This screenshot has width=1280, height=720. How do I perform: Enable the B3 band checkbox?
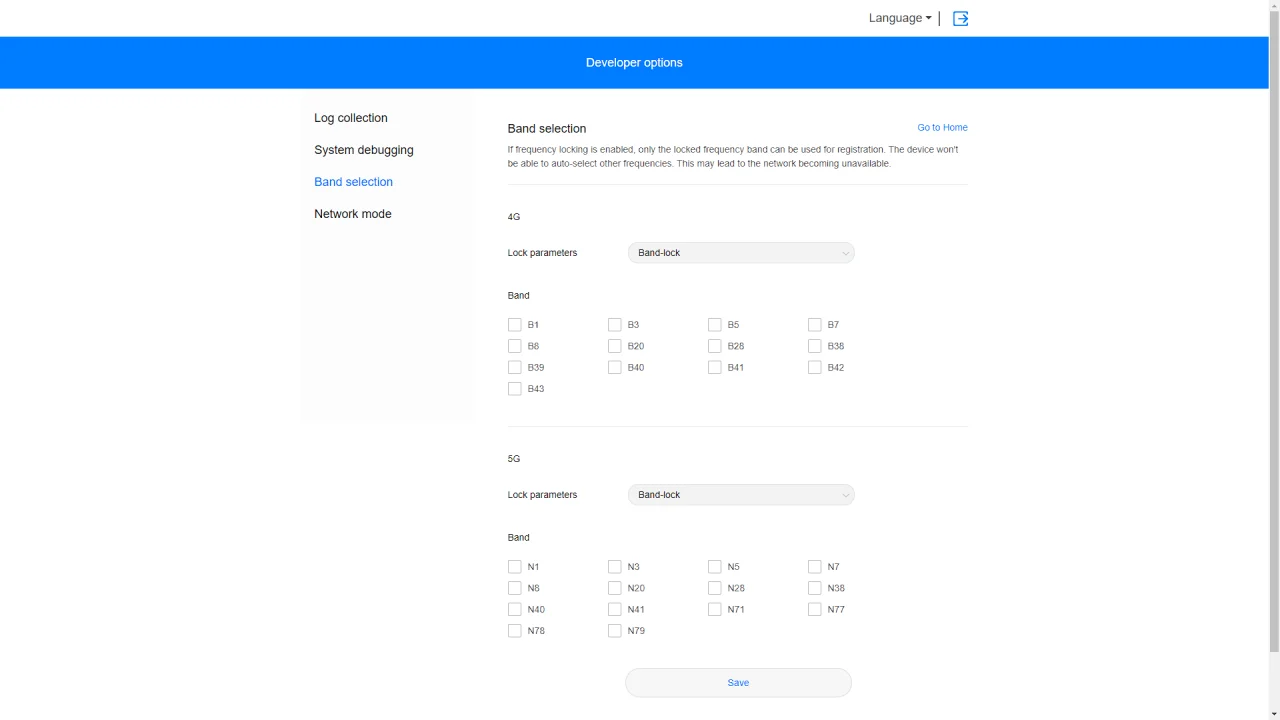[x=614, y=325]
